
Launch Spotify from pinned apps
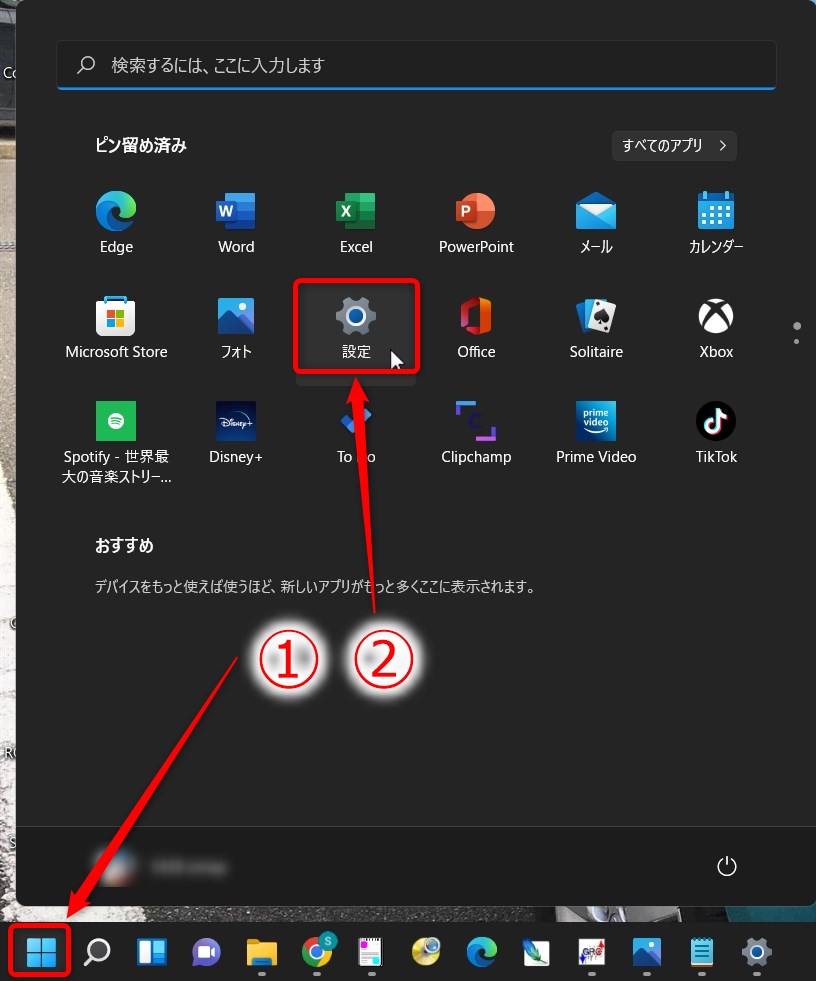click(x=116, y=442)
